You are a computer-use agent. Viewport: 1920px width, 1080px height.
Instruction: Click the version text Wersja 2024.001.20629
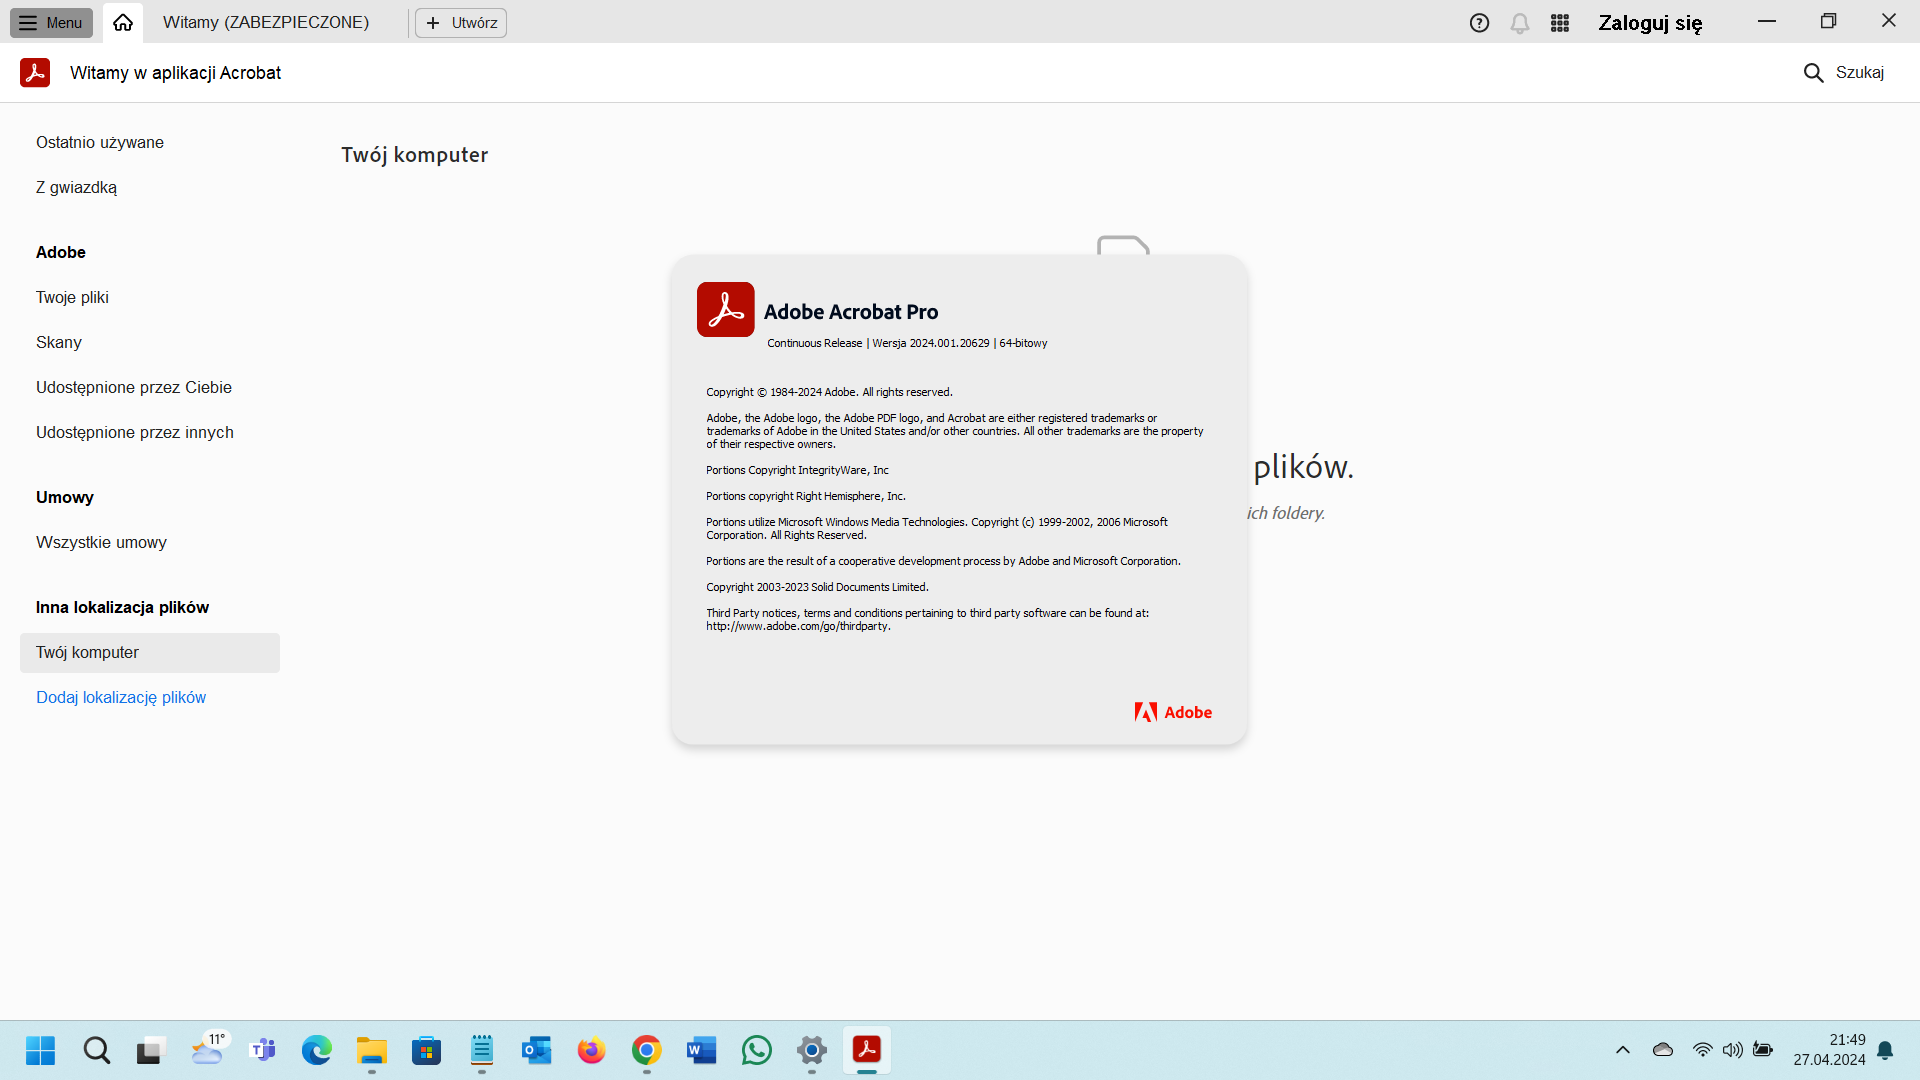click(930, 343)
